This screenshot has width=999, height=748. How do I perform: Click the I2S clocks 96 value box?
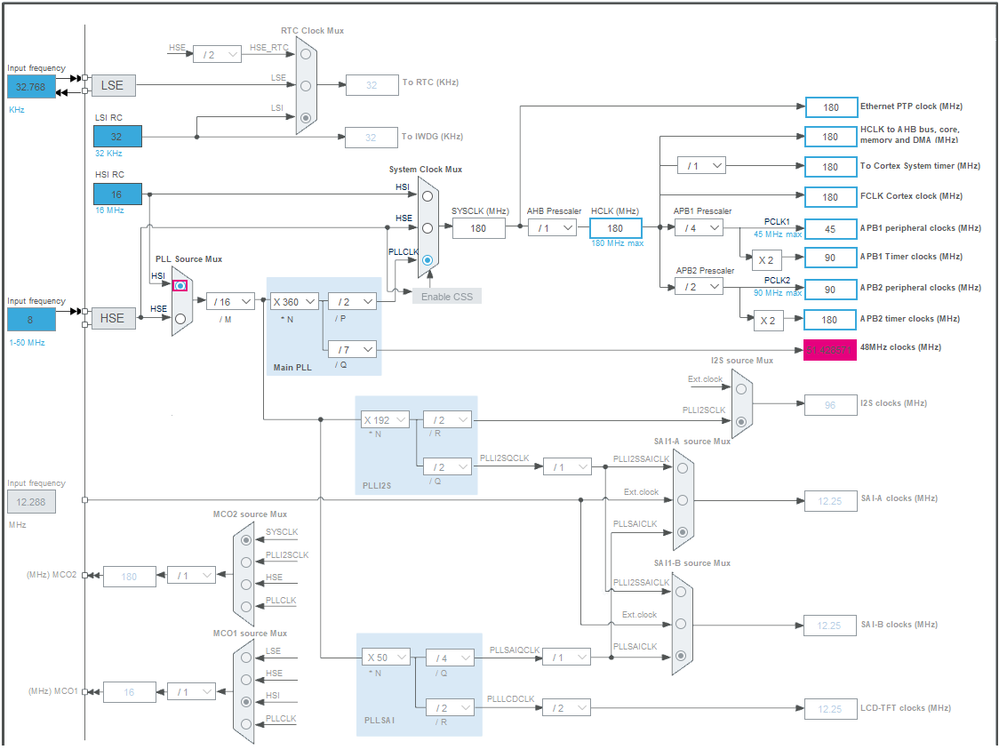point(830,405)
